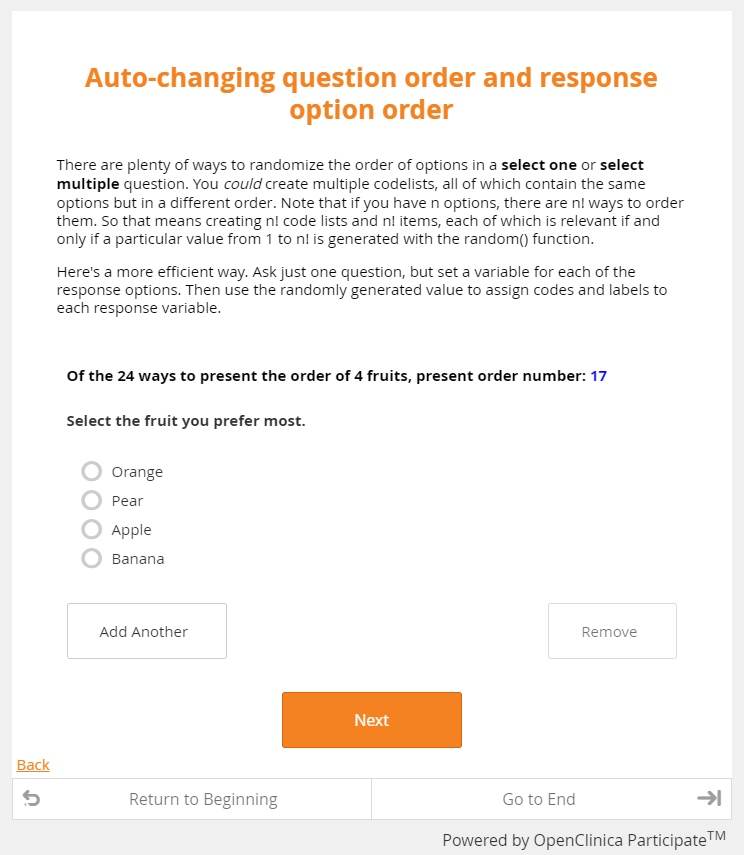Click the Powered by OpenClinica Participate text
This screenshot has width=744, height=855.
pos(583,839)
